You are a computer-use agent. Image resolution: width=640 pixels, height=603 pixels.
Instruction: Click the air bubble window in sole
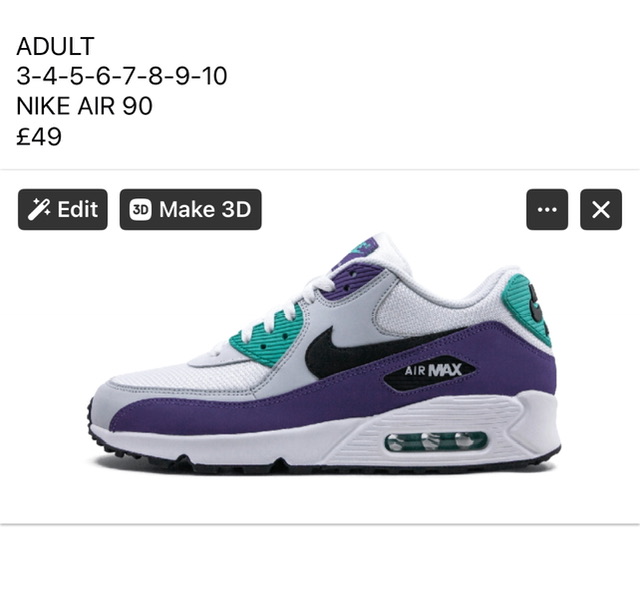436,442
